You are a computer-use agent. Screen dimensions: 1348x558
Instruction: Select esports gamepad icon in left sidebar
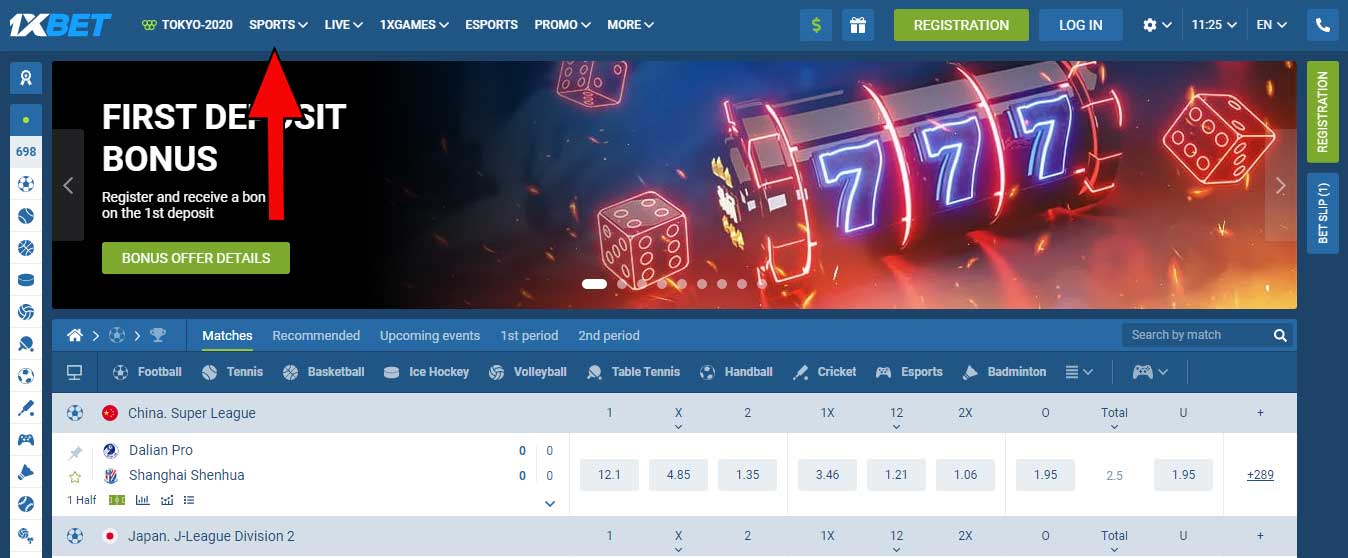coord(25,440)
